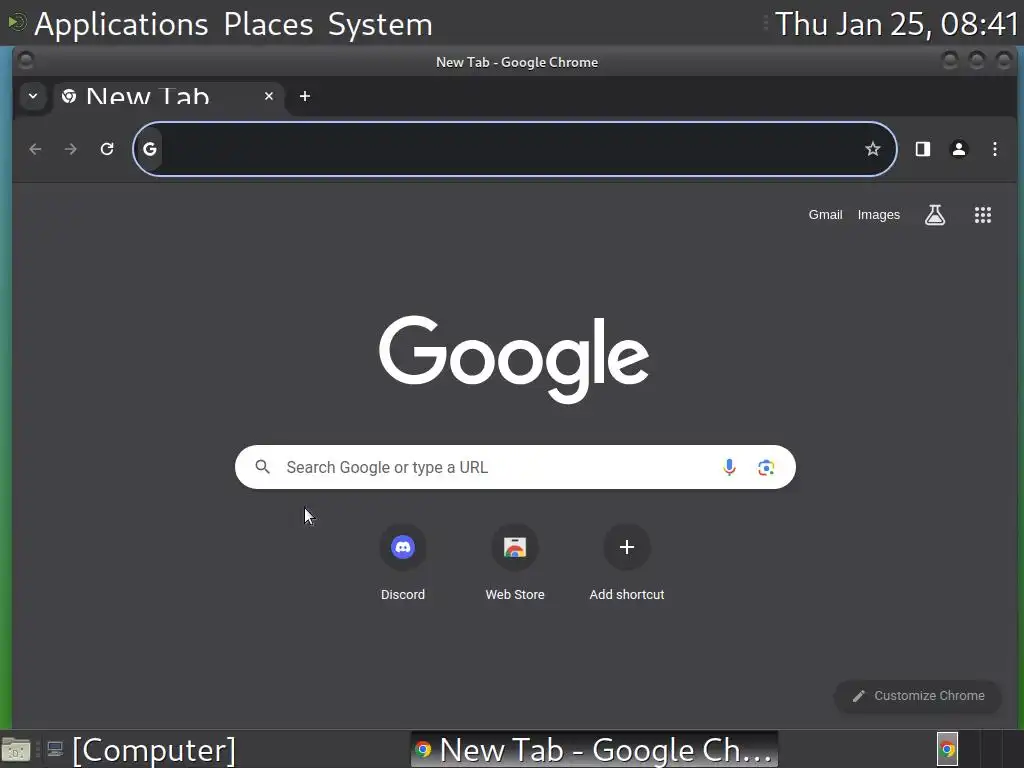
Task: Select the New Tab tab
Action: [x=168, y=97]
